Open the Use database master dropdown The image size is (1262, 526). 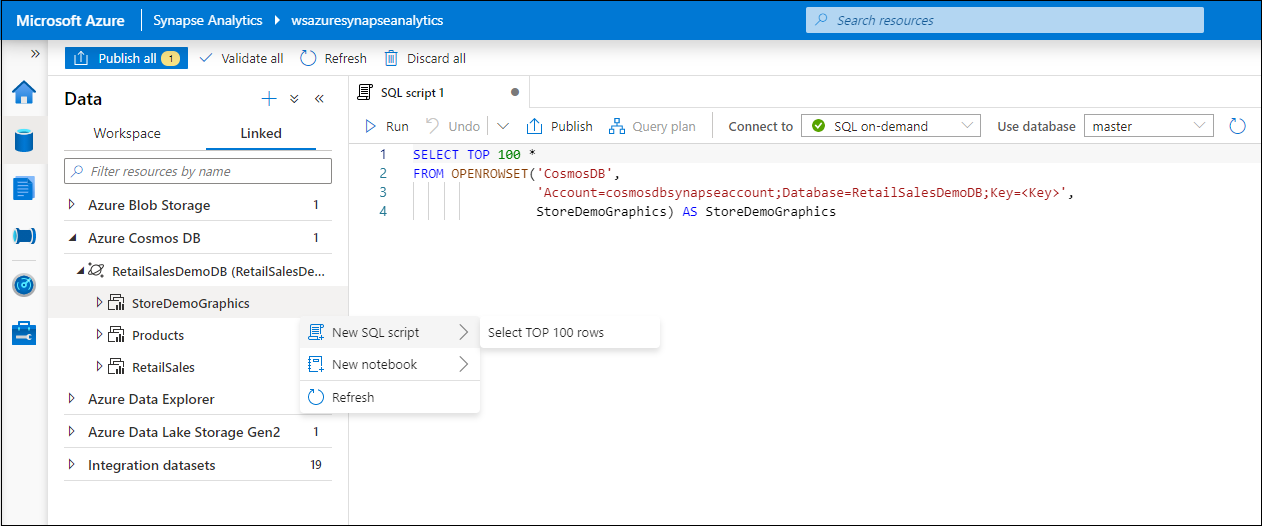click(x=1149, y=126)
